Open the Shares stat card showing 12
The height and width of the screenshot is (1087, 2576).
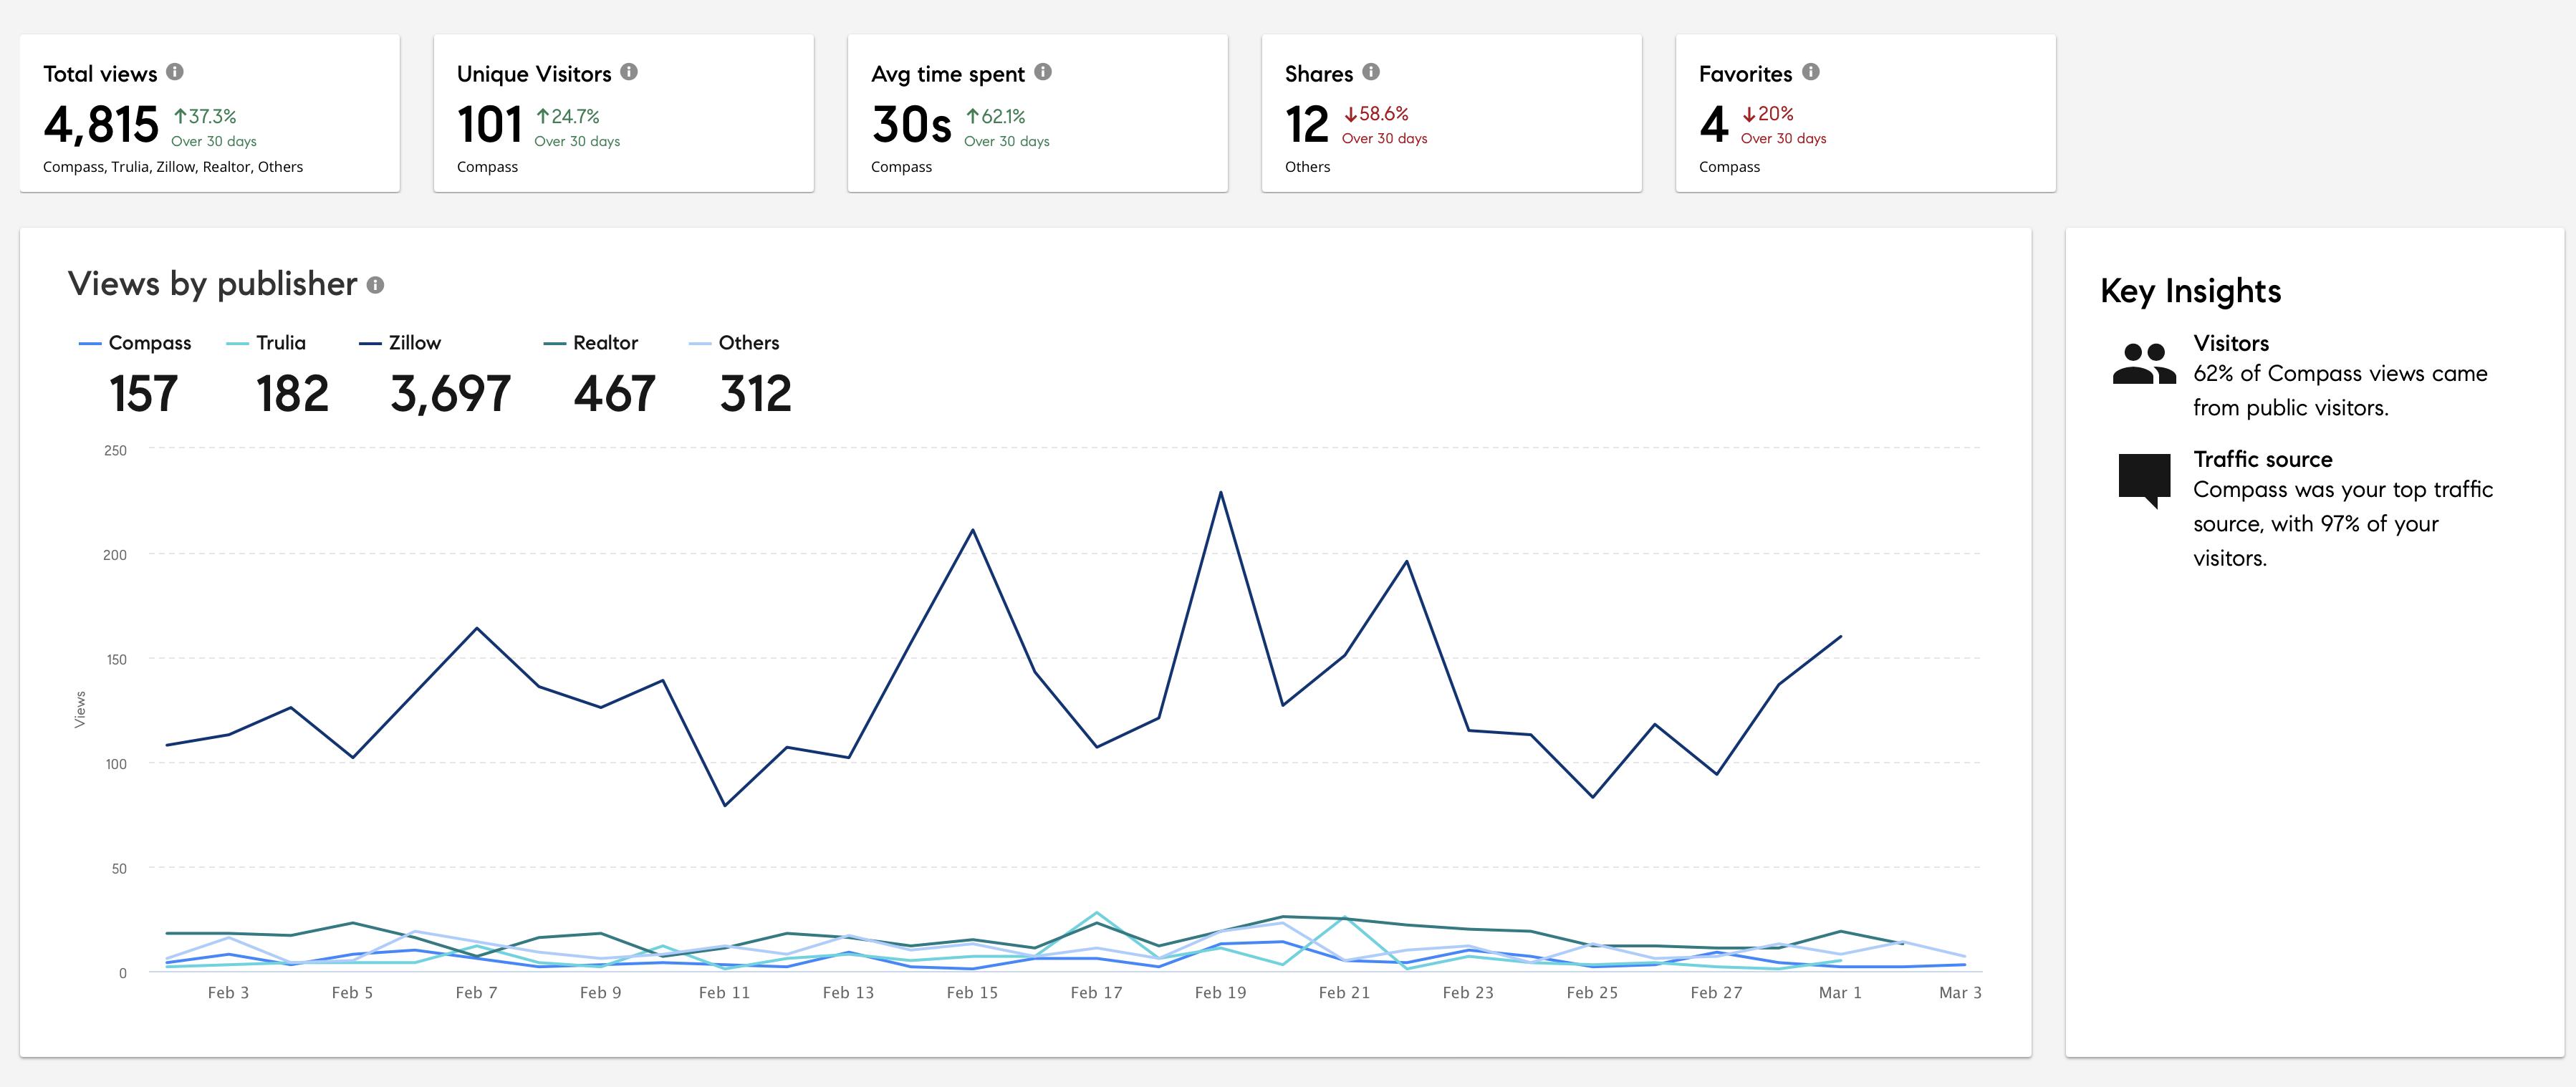click(x=1451, y=114)
